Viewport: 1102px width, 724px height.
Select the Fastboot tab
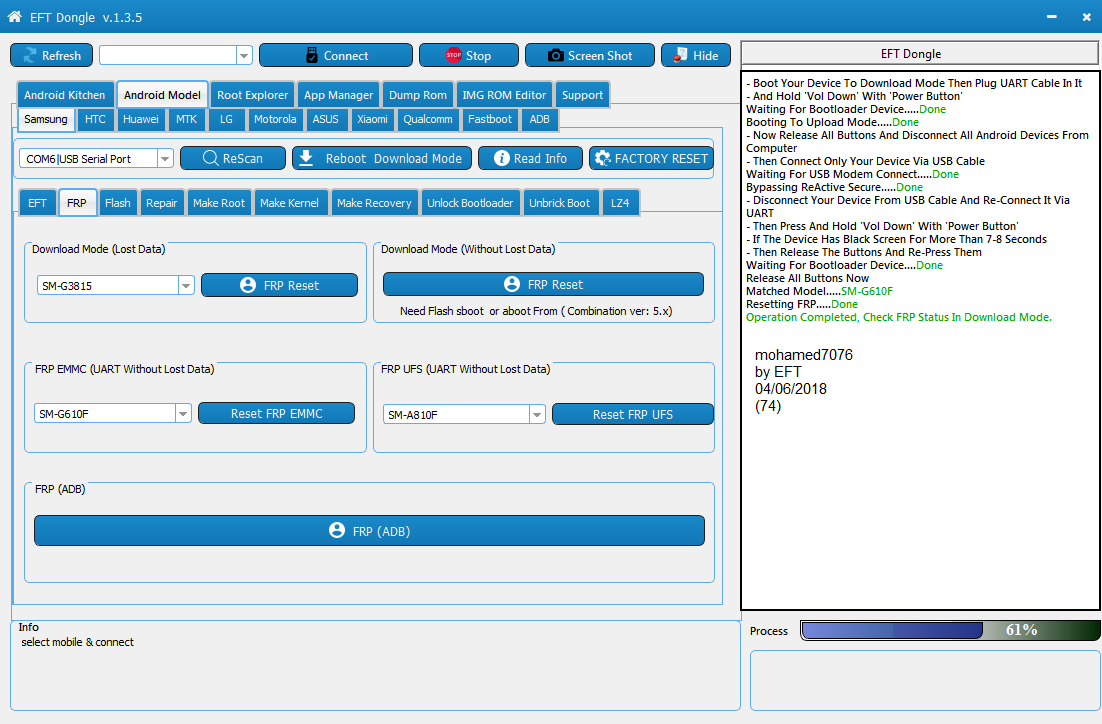coord(490,119)
